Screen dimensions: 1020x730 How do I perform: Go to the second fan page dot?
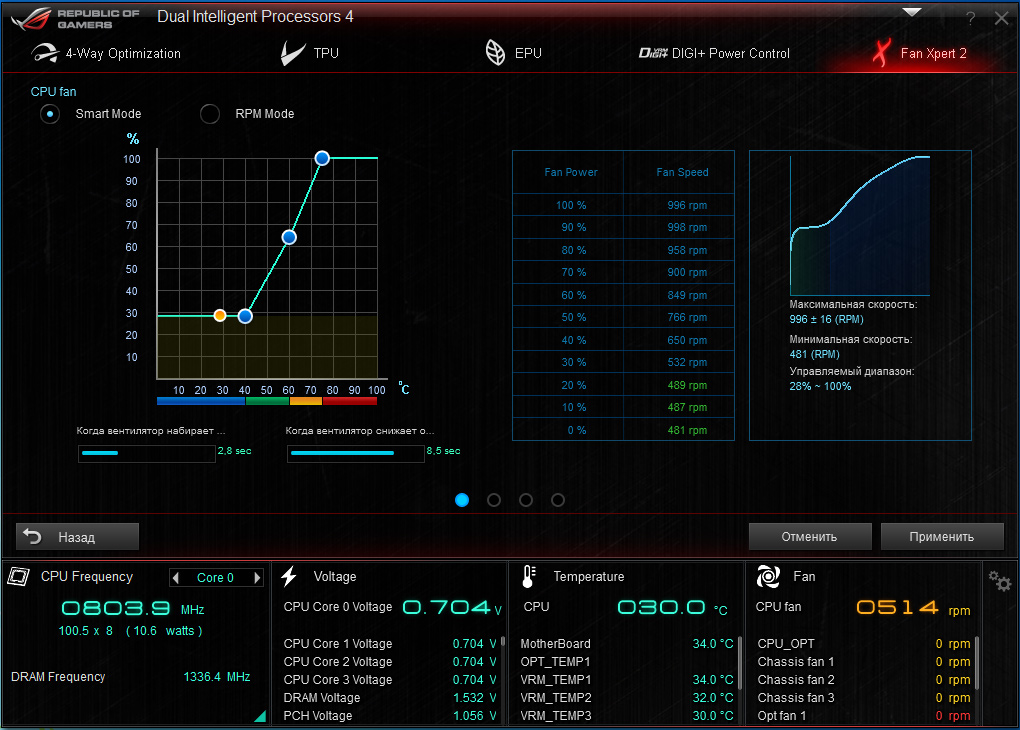click(494, 500)
